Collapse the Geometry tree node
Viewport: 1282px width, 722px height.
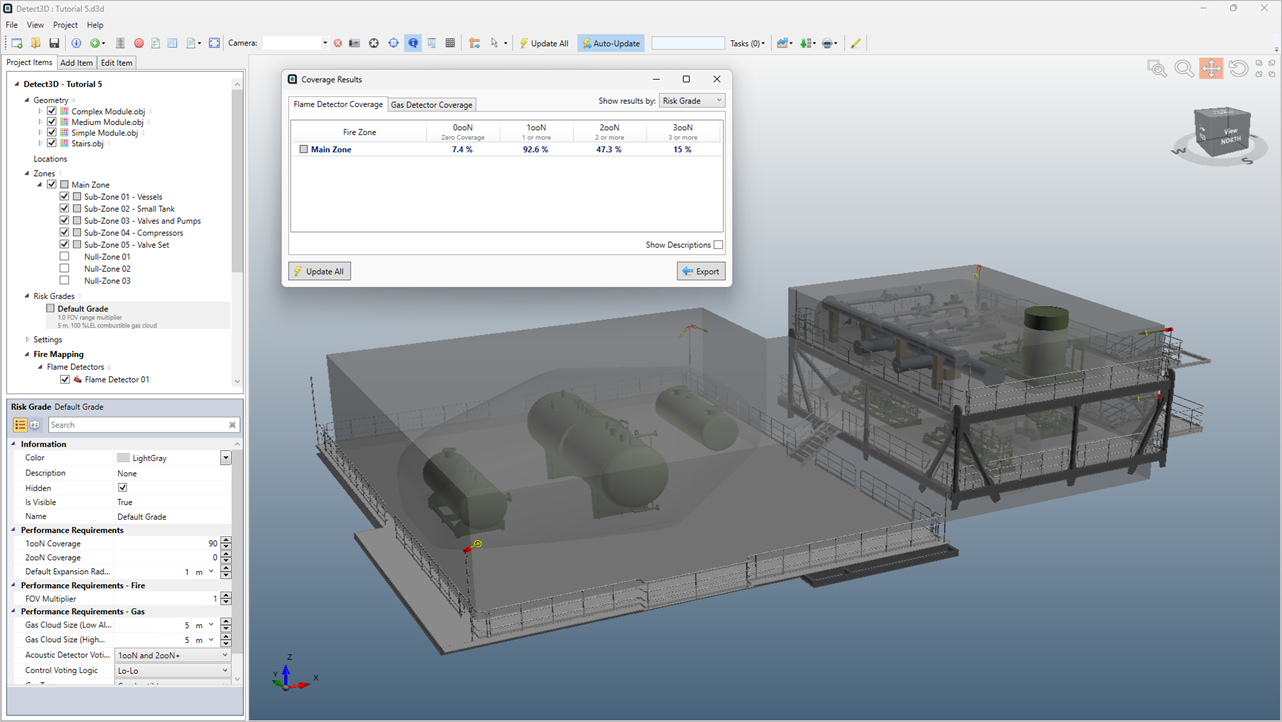pyautogui.click(x=27, y=100)
